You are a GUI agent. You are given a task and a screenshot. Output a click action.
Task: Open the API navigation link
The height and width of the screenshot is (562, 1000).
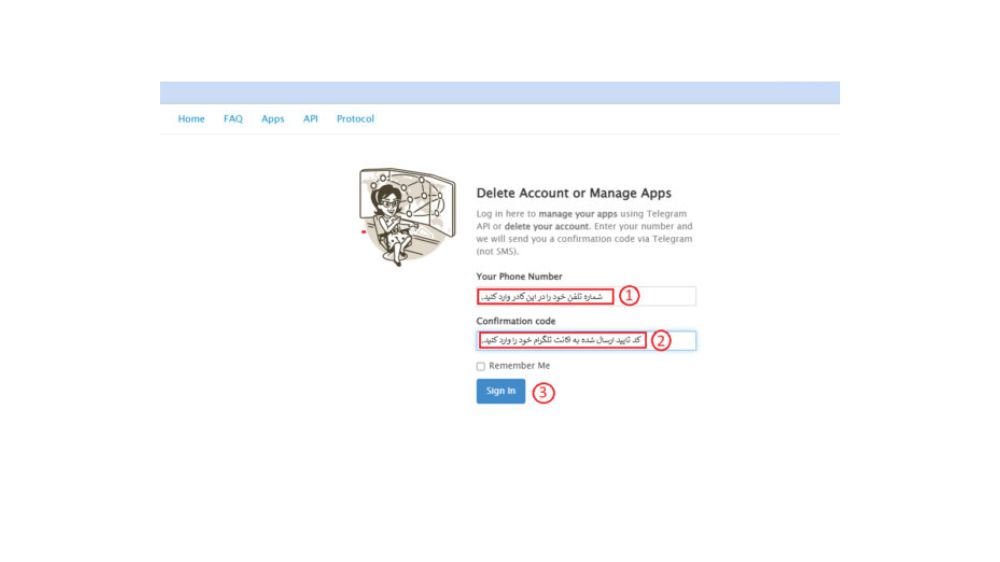(x=310, y=119)
